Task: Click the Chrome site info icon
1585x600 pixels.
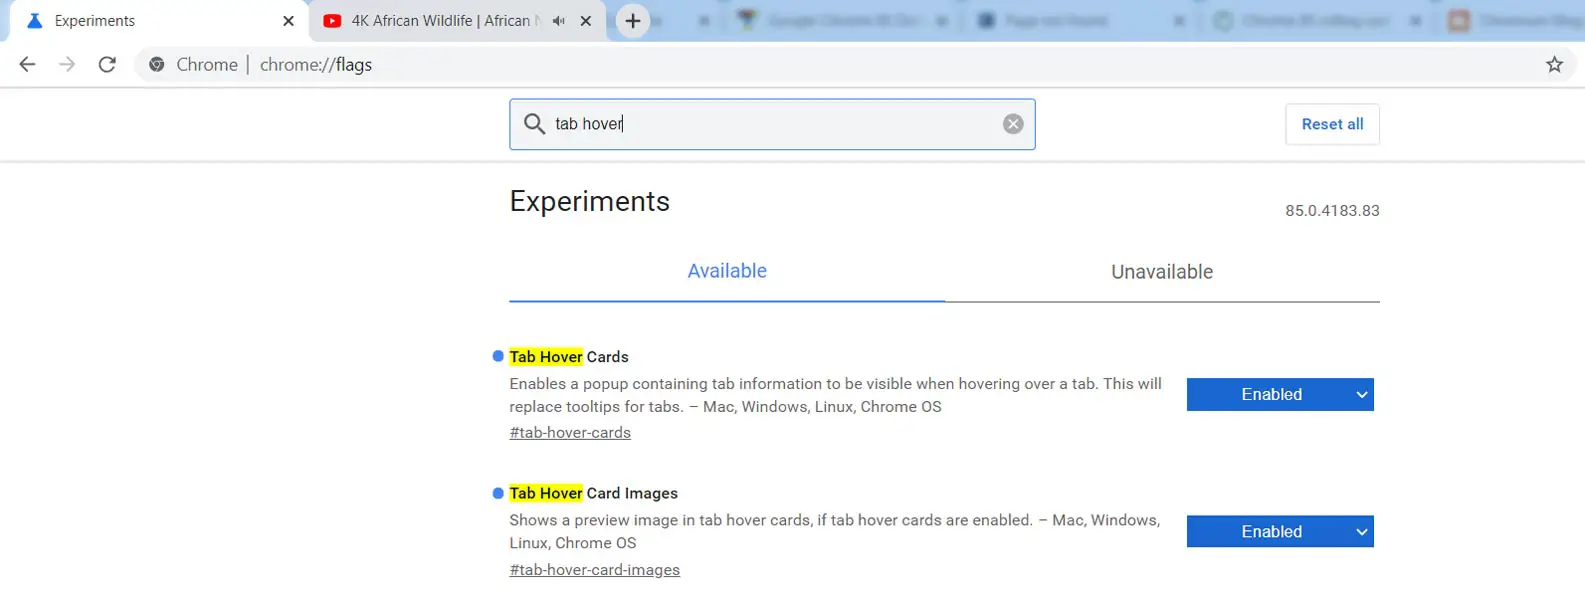Action: point(156,64)
